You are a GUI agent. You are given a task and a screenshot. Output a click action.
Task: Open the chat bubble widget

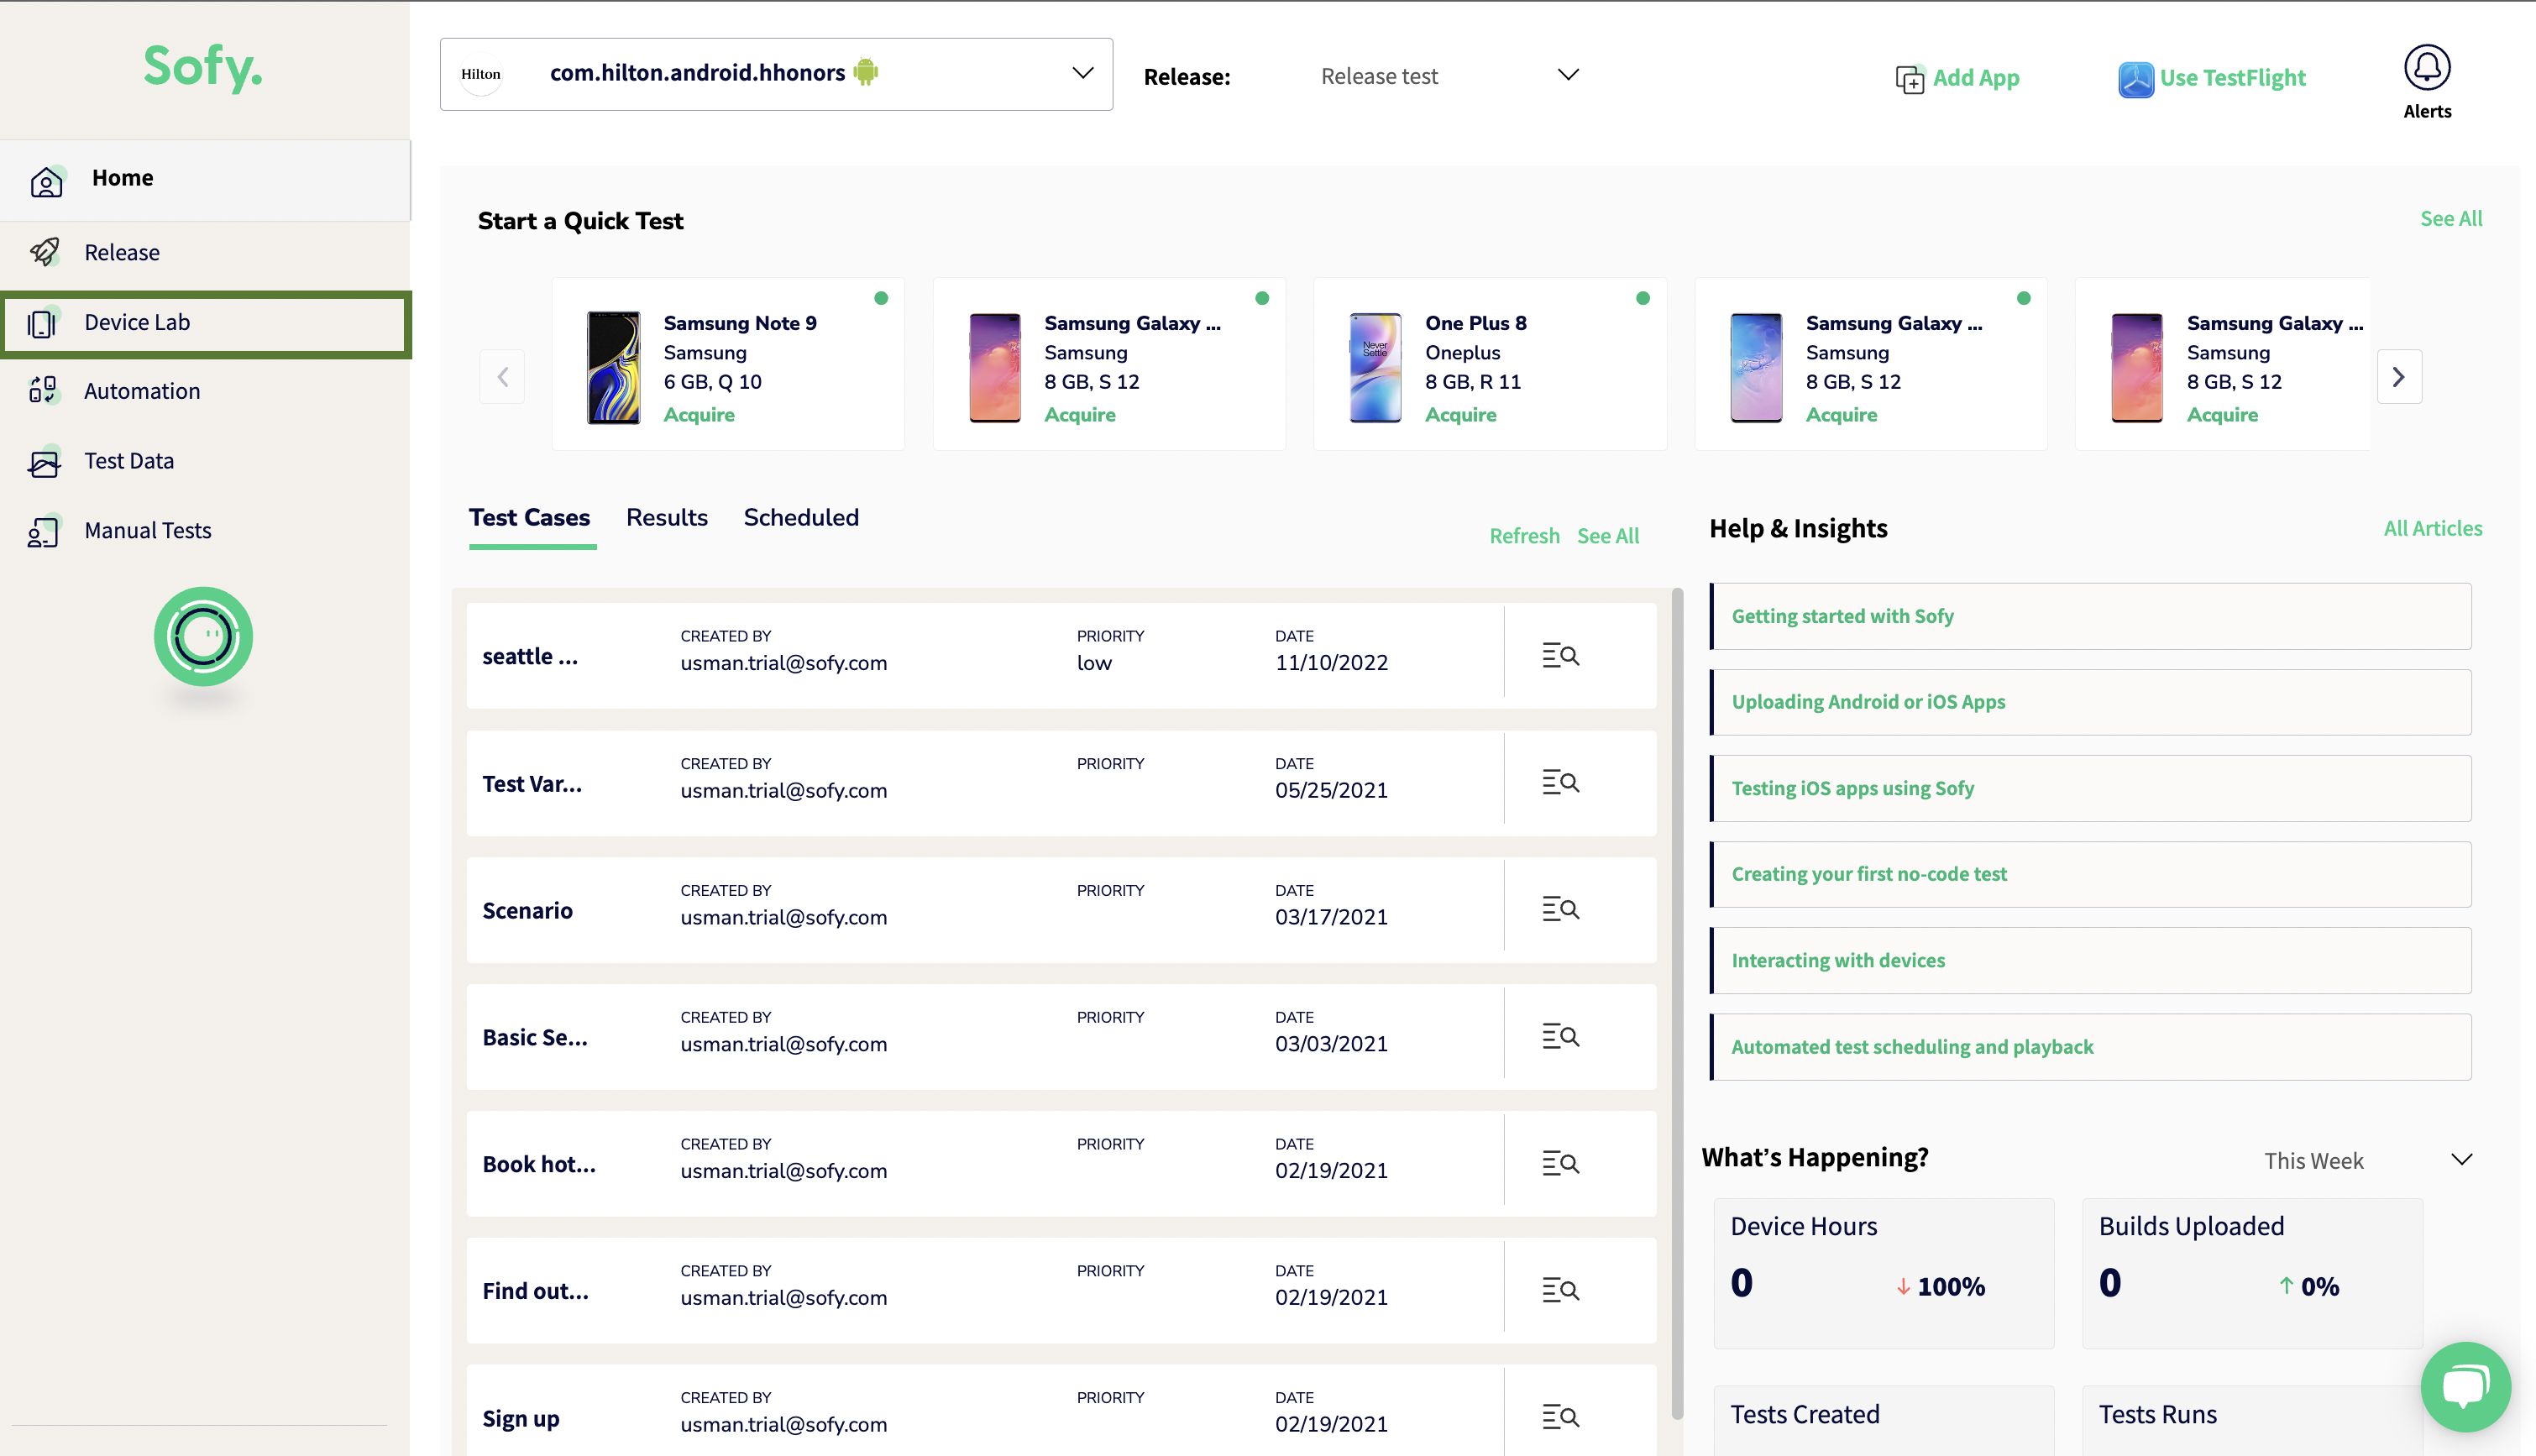pos(2465,1386)
